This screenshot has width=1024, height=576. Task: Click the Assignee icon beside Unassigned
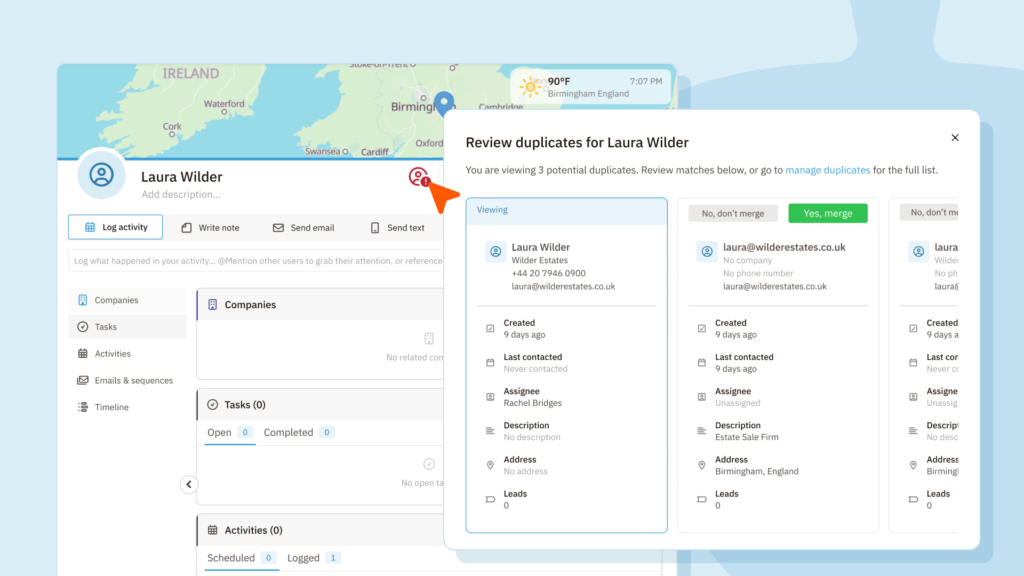(701, 397)
